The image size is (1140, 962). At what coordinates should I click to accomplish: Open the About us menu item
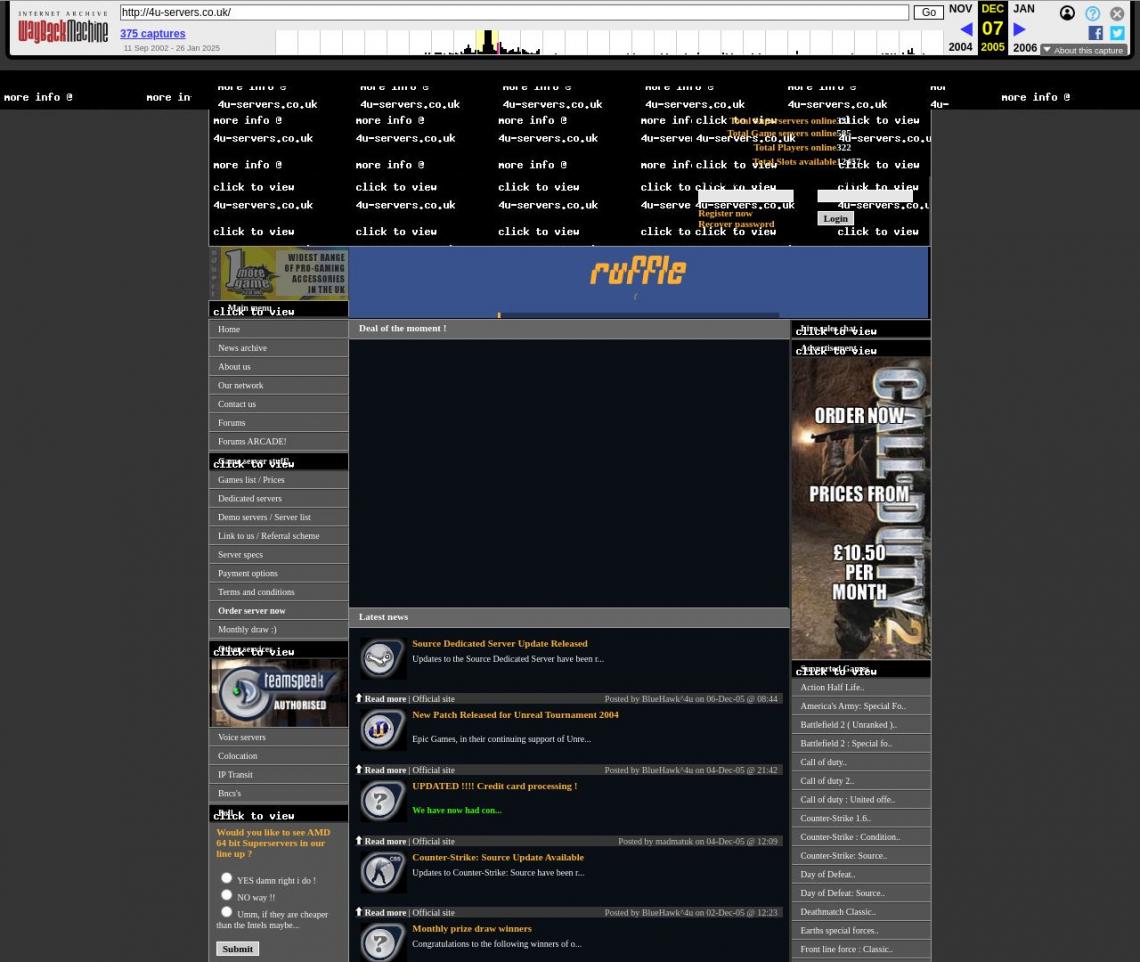[278, 367]
